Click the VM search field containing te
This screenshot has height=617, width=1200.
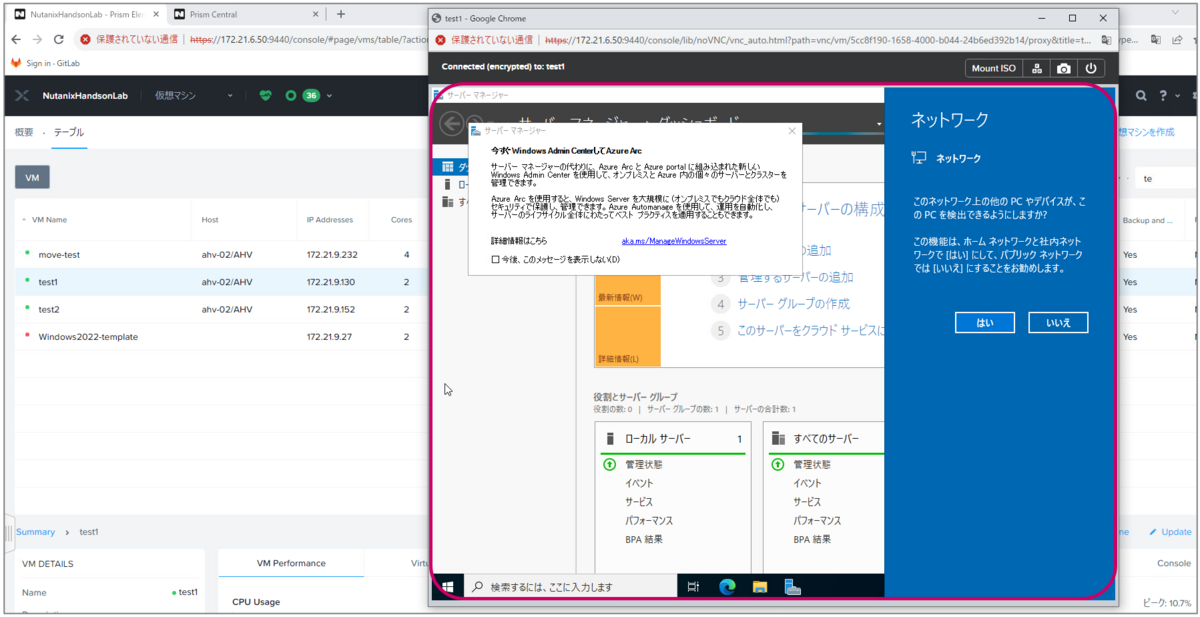click(1168, 178)
